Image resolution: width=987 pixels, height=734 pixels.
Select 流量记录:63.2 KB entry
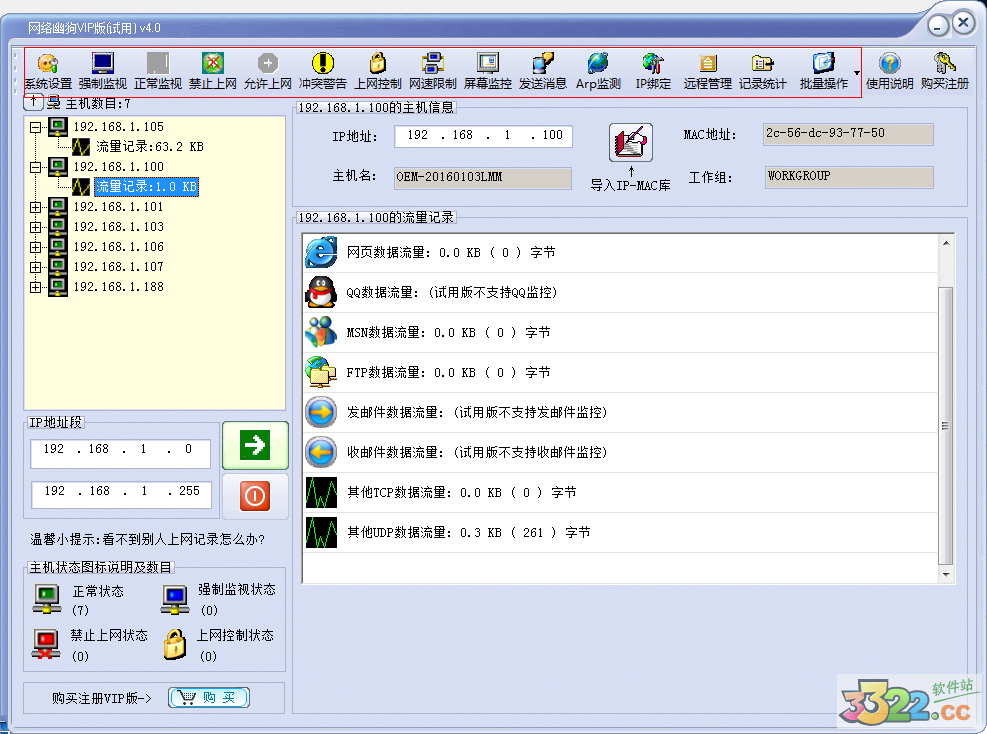pyautogui.click(x=150, y=147)
